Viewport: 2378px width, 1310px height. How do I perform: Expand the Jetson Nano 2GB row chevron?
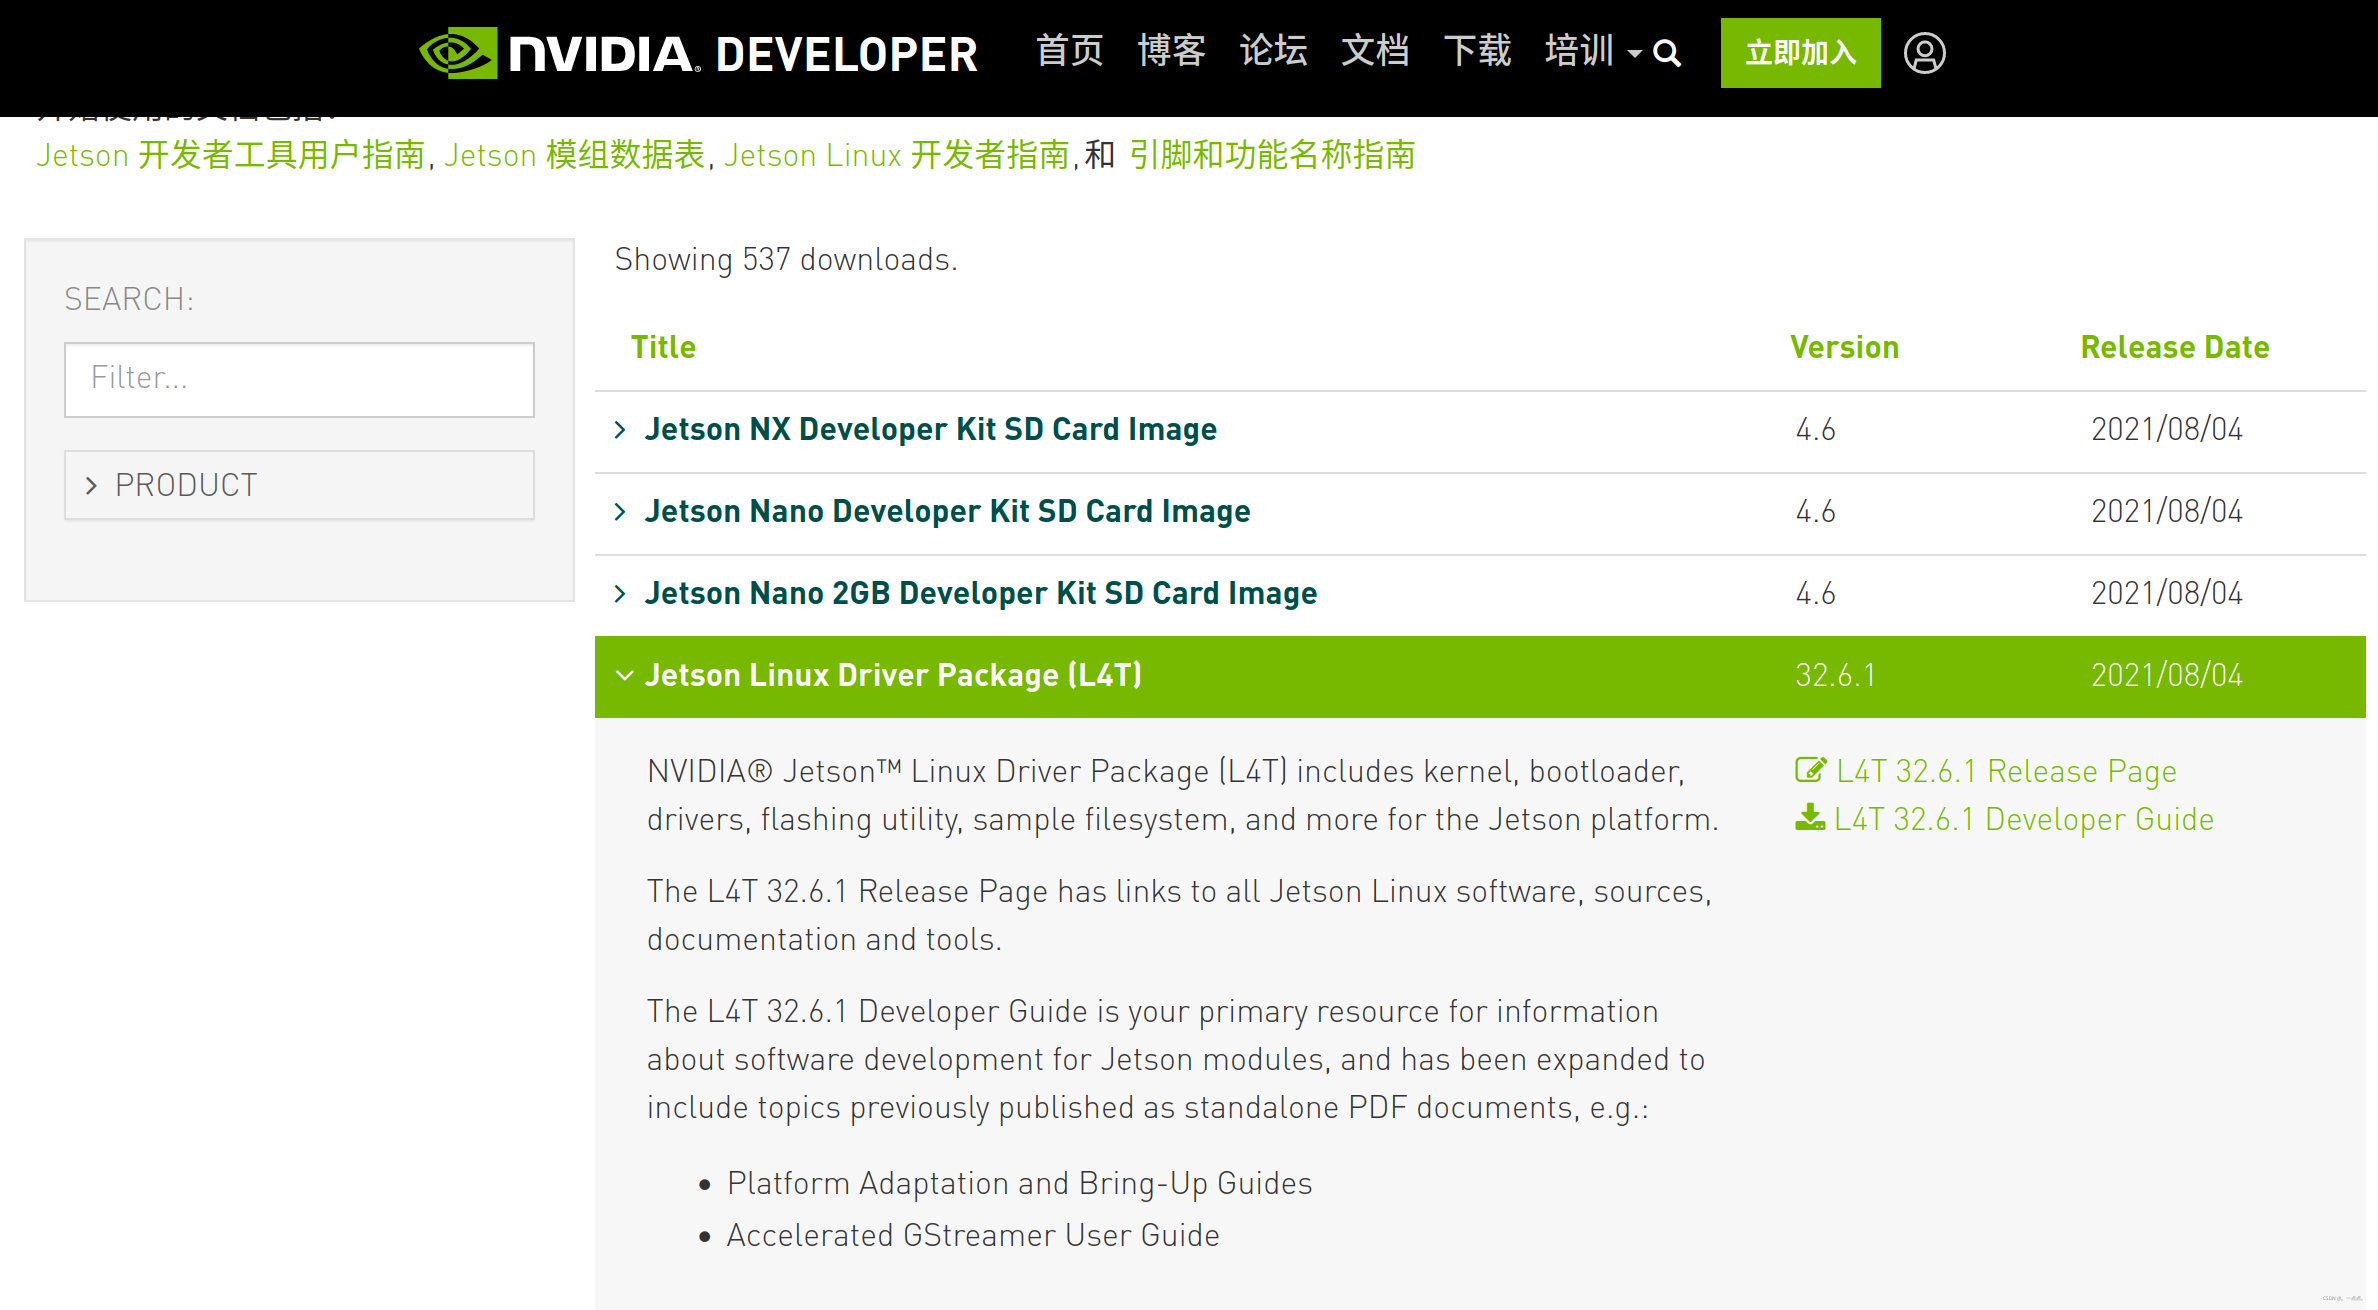pyautogui.click(x=620, y=594)
